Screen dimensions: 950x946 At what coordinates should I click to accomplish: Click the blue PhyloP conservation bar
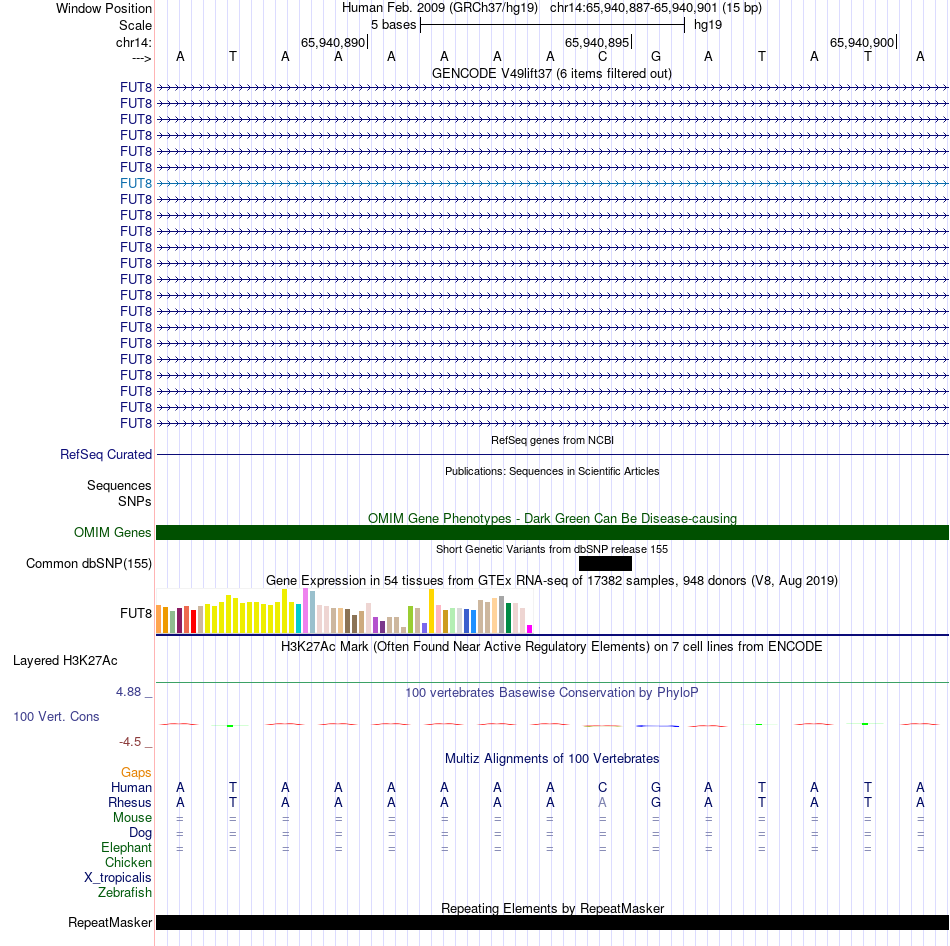tap(657, 725)
